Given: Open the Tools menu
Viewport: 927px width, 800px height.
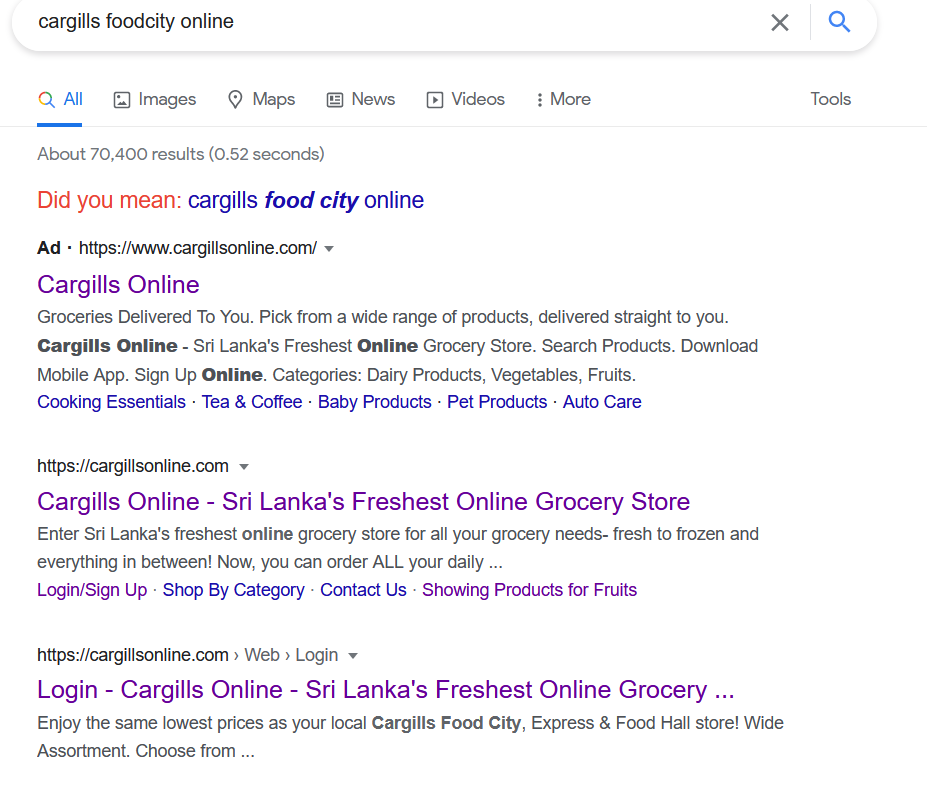Looking at the screenshot, I should point(831,99).
